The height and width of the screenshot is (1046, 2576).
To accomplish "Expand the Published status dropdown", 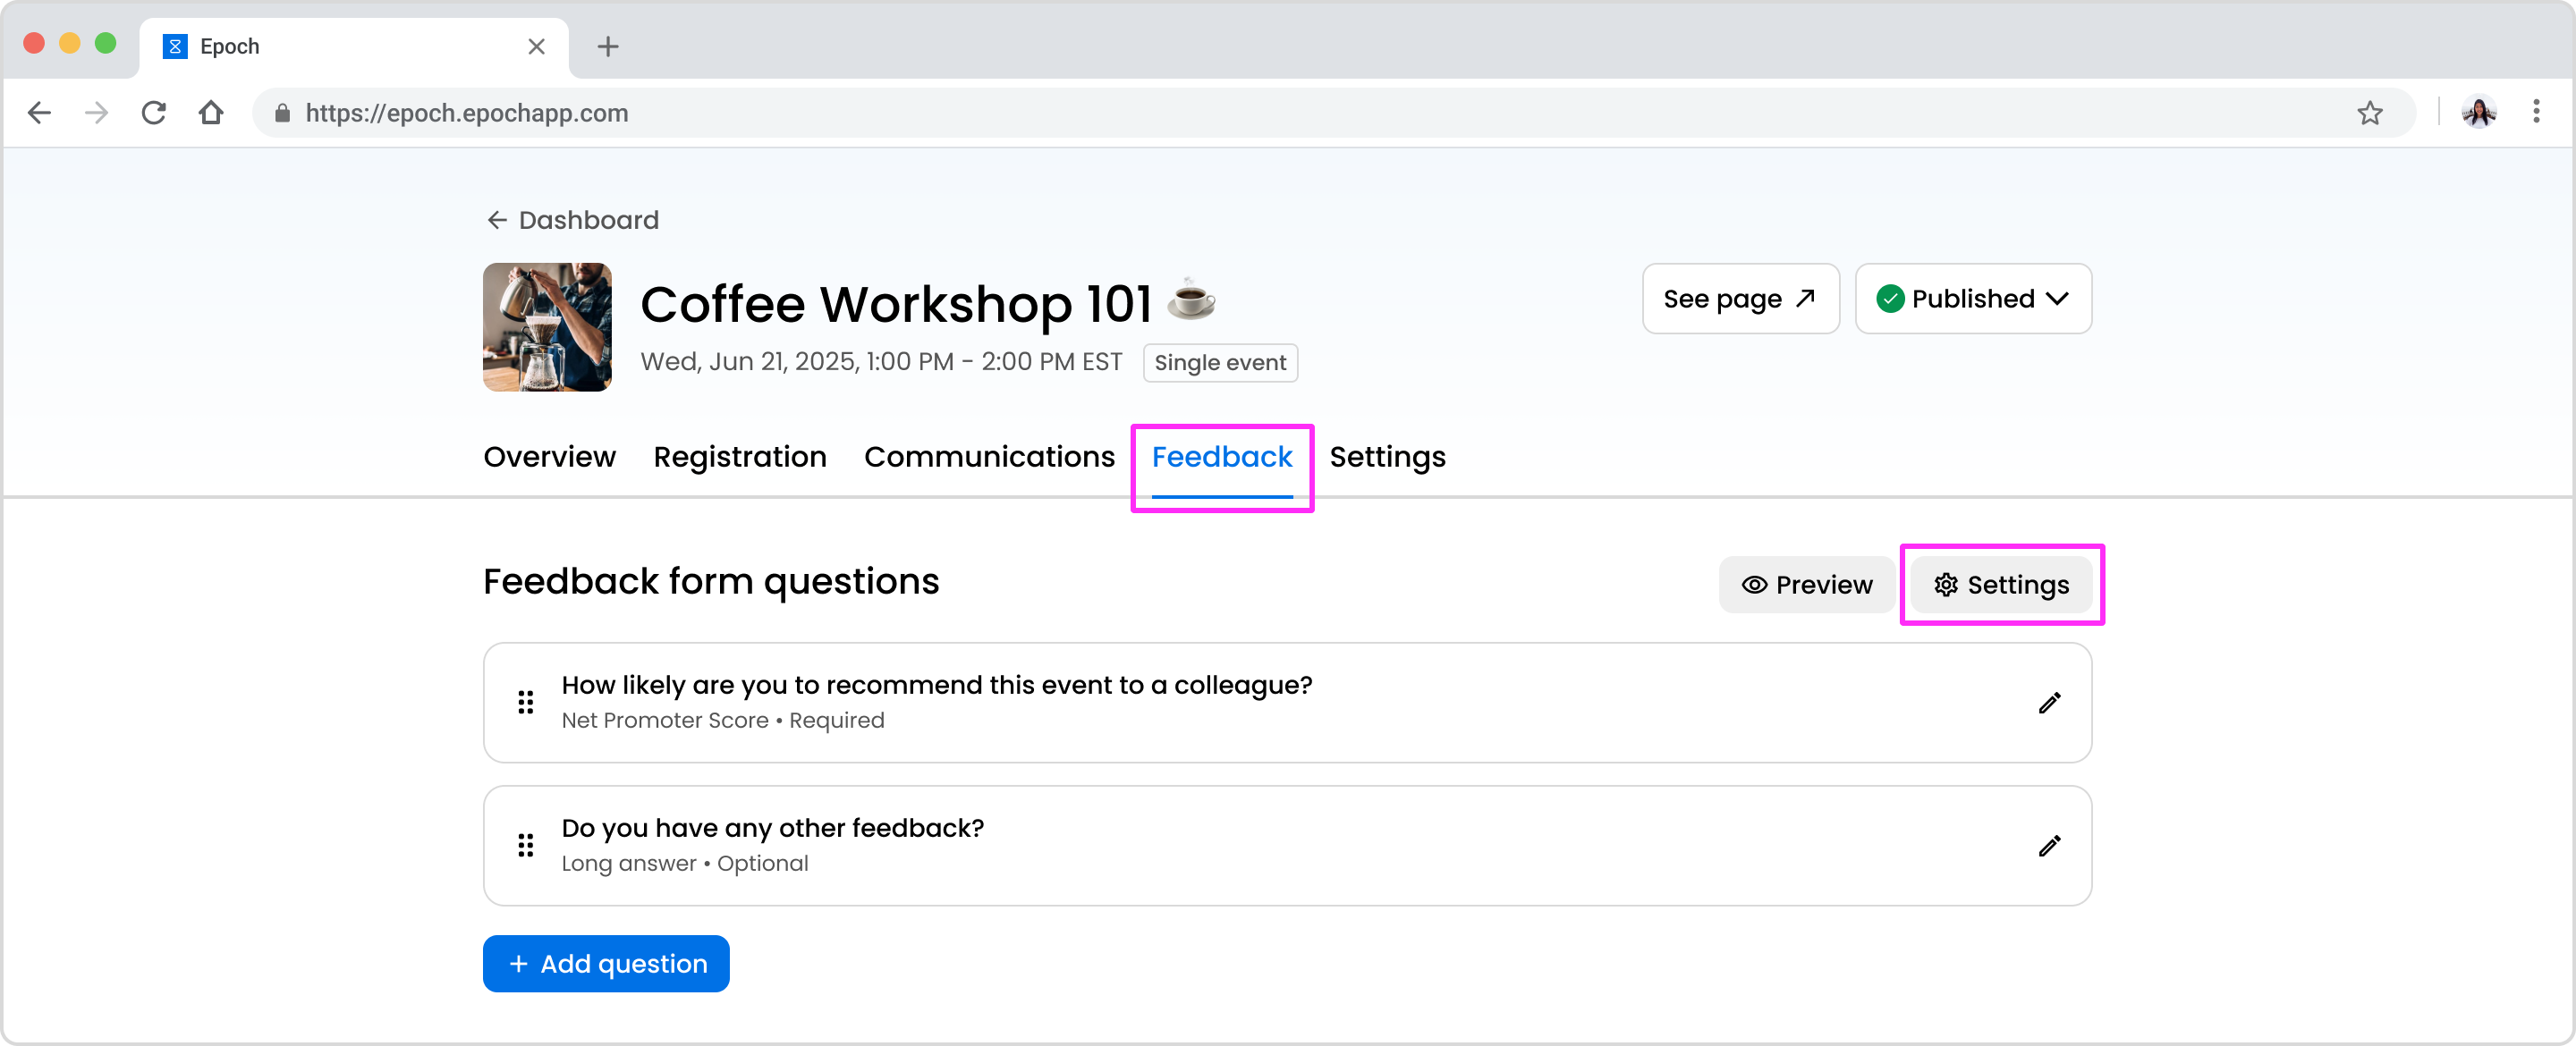I will [1973, 299].
